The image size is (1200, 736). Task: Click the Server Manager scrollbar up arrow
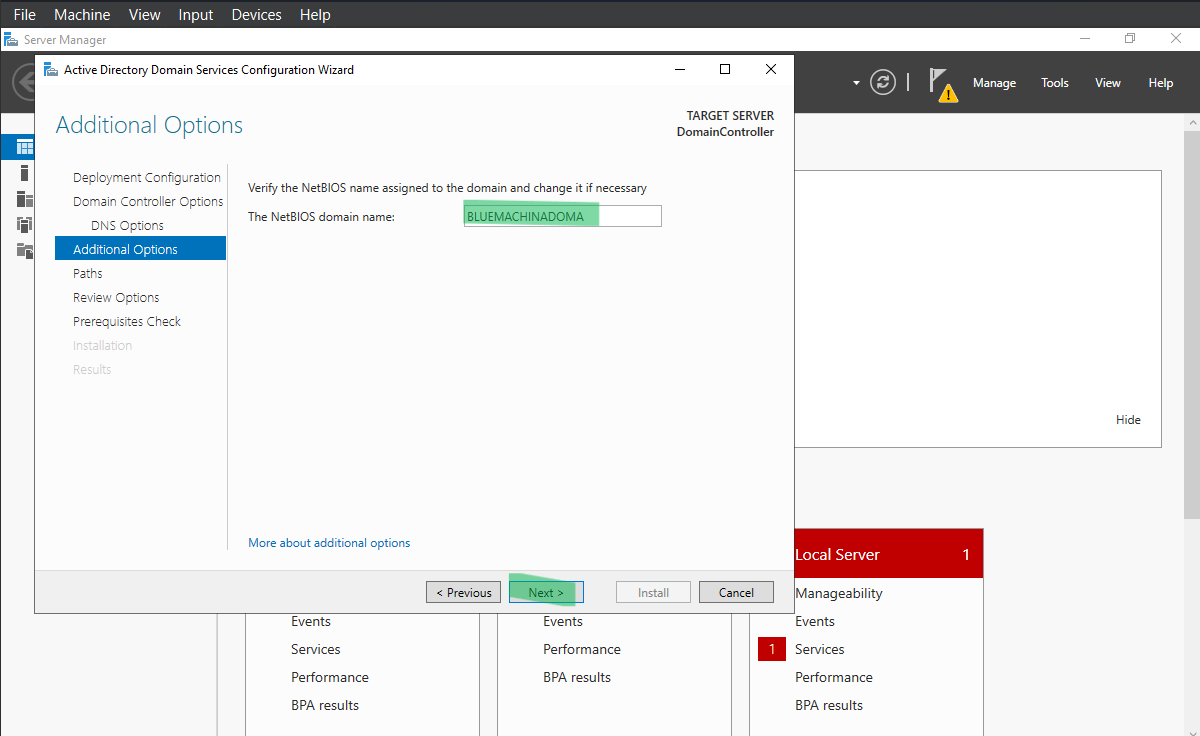(x=1192, y=123)
